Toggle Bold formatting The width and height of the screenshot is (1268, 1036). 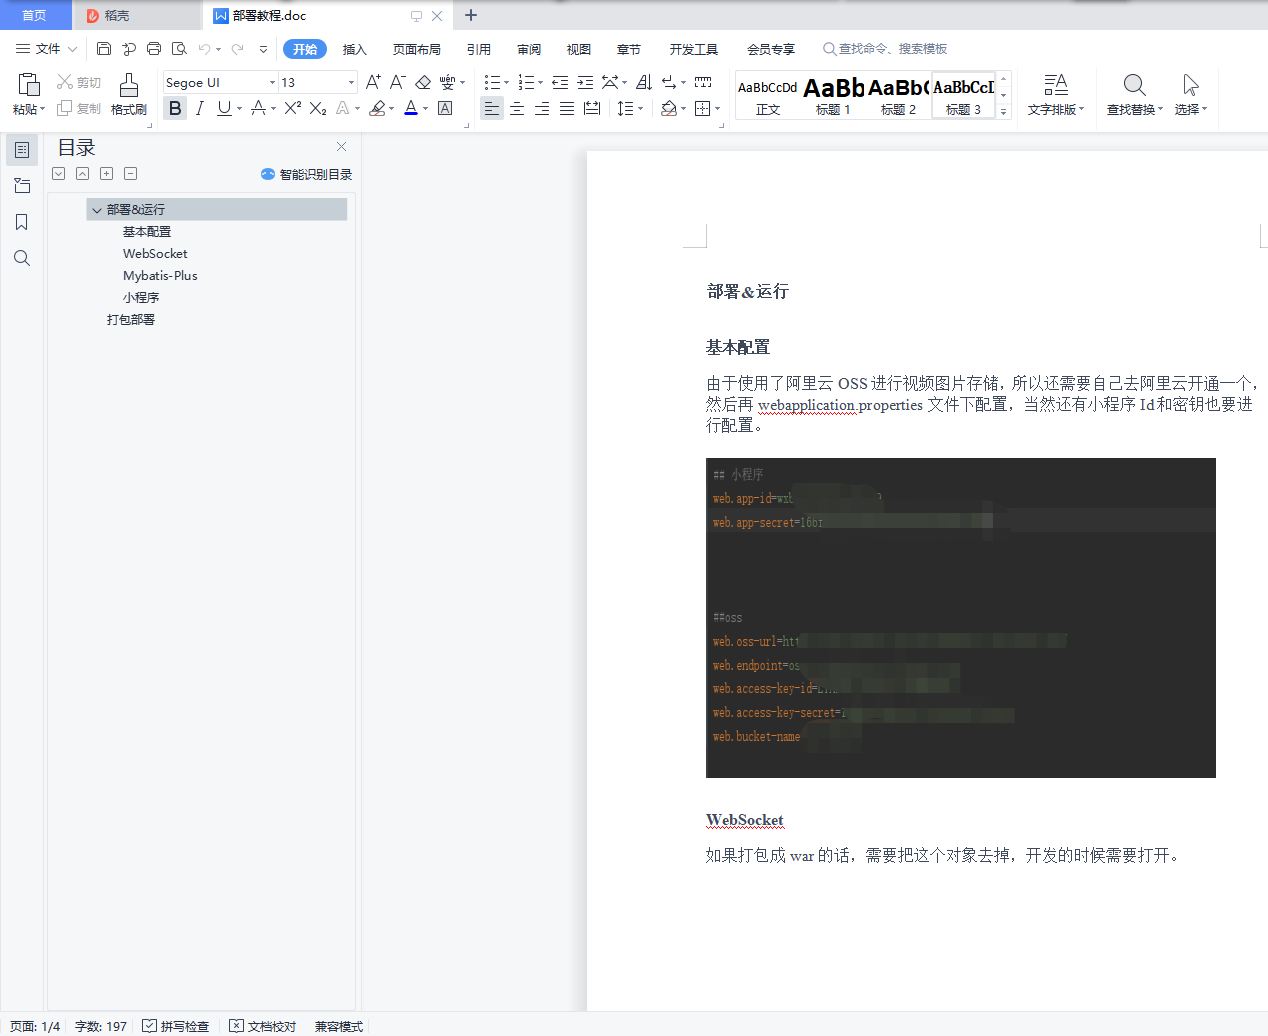click(x=175, y=108)
